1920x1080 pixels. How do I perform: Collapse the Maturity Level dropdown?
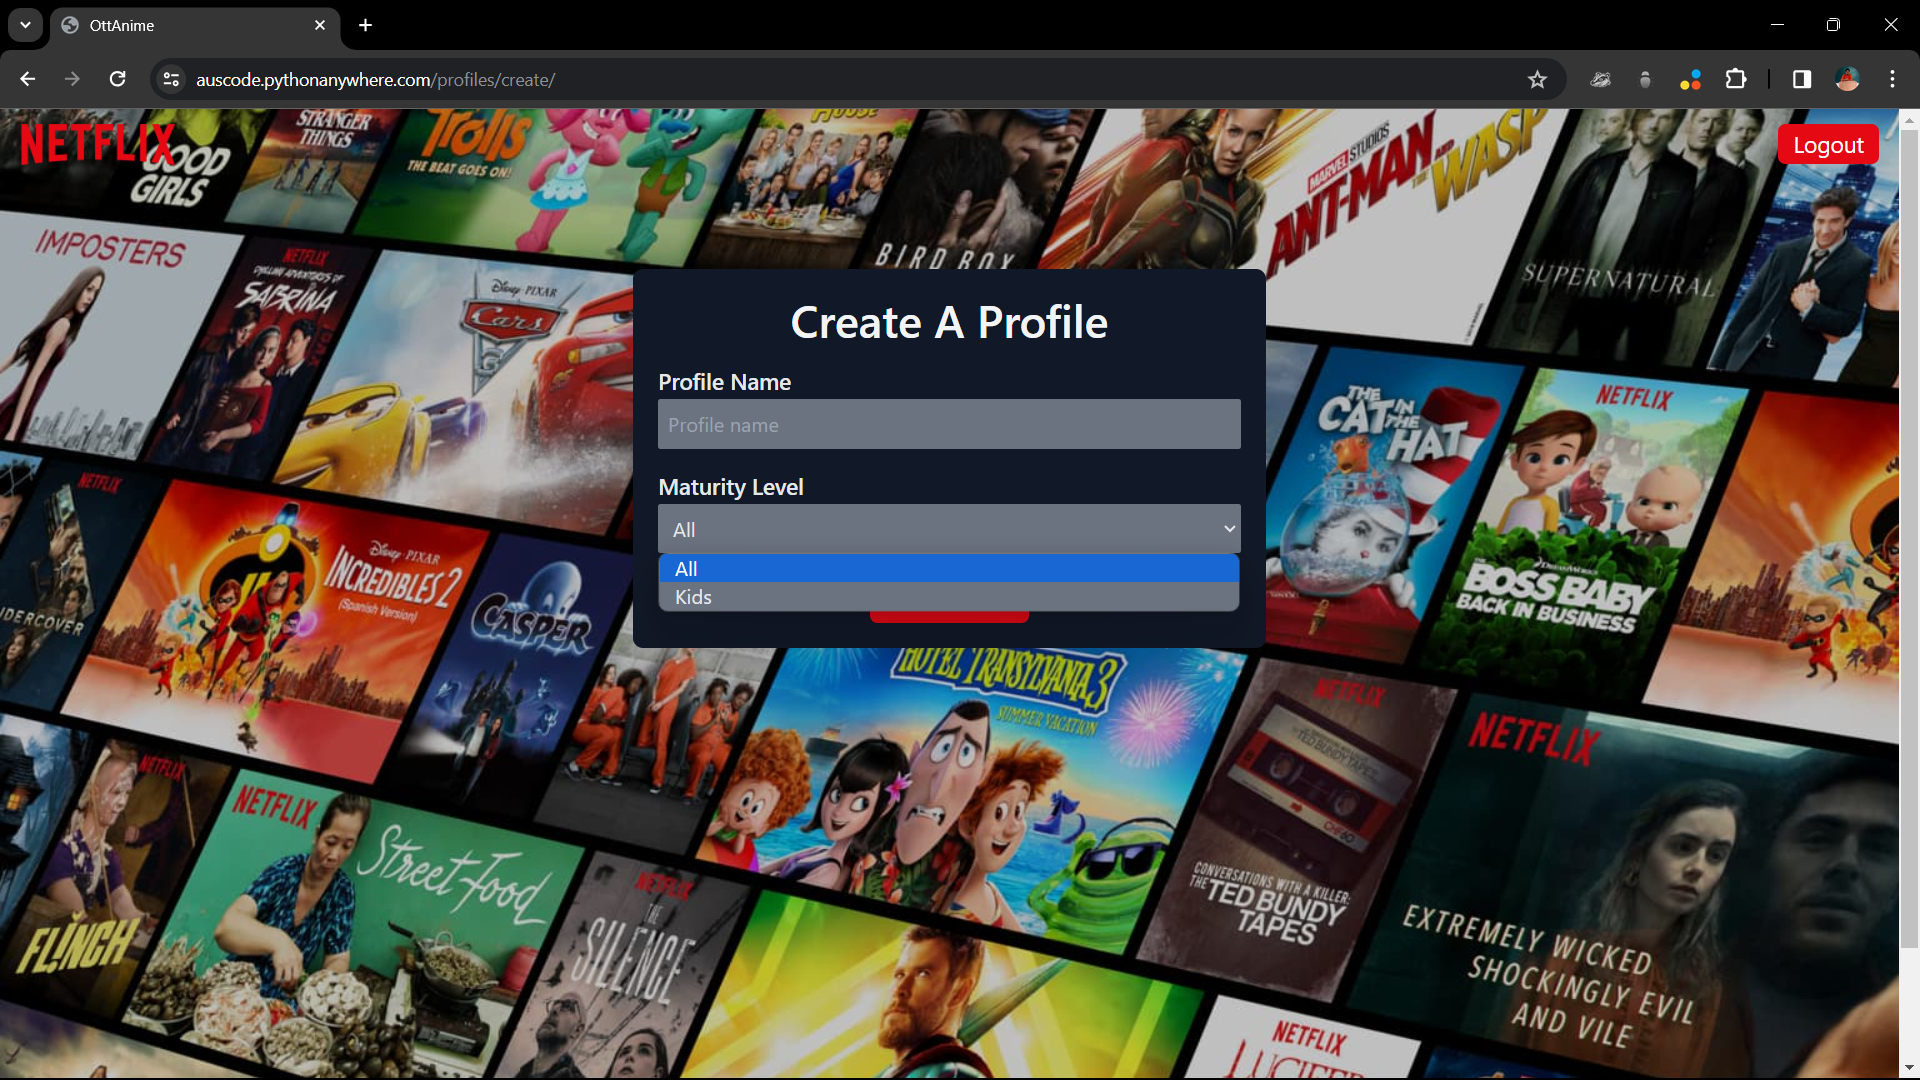click(x=948, y=529)
